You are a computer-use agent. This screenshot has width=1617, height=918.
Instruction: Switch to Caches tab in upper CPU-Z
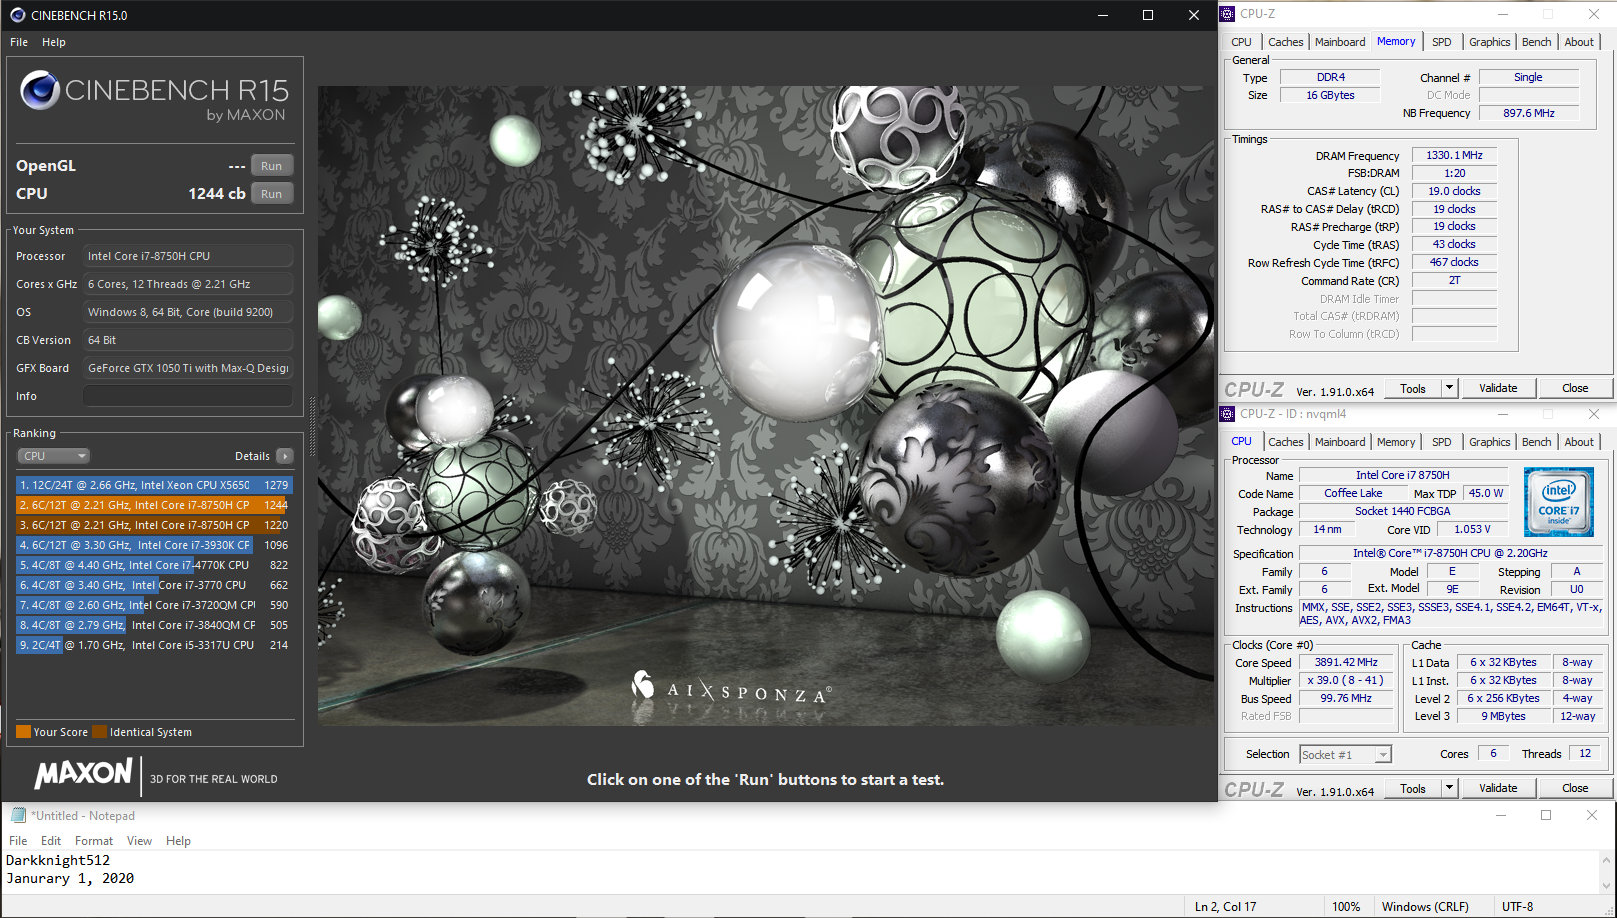(x=1285, y=42)
